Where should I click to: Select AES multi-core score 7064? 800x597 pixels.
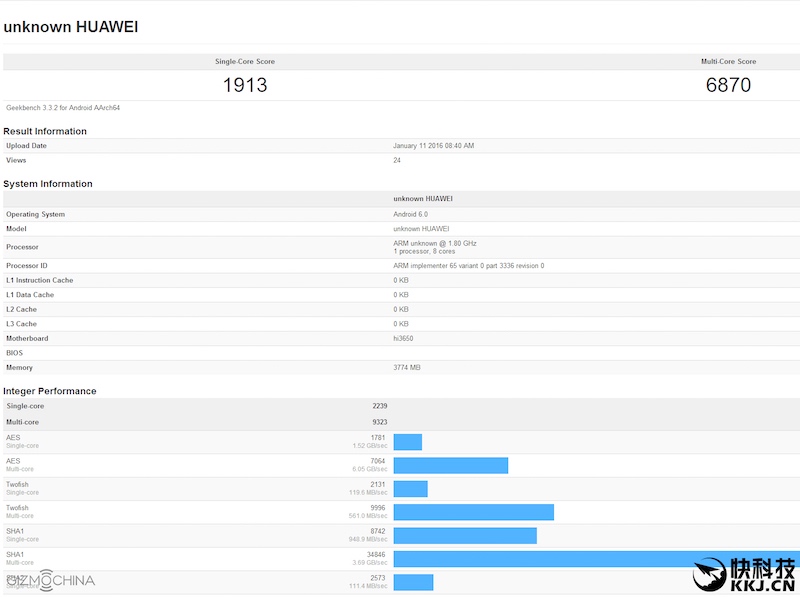coord(378,461)
